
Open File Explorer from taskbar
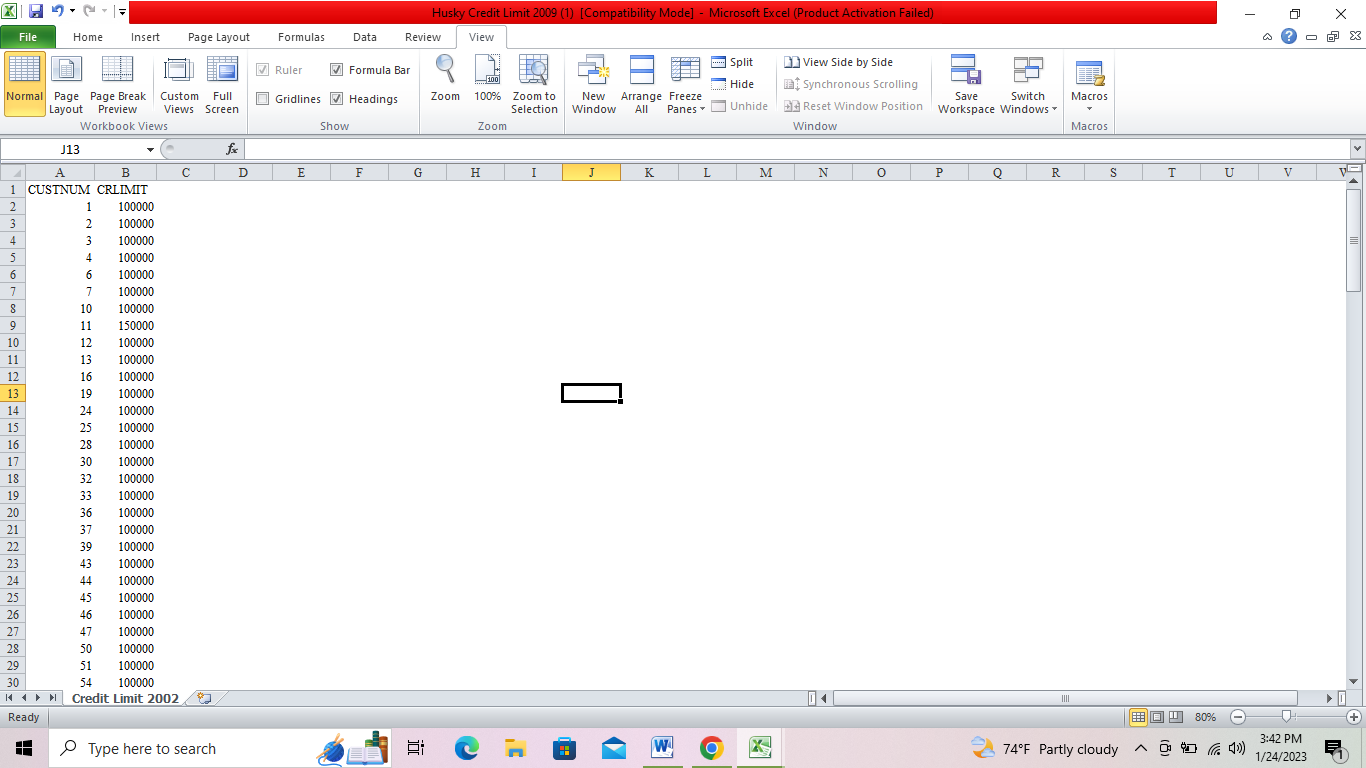pos(515,748)
